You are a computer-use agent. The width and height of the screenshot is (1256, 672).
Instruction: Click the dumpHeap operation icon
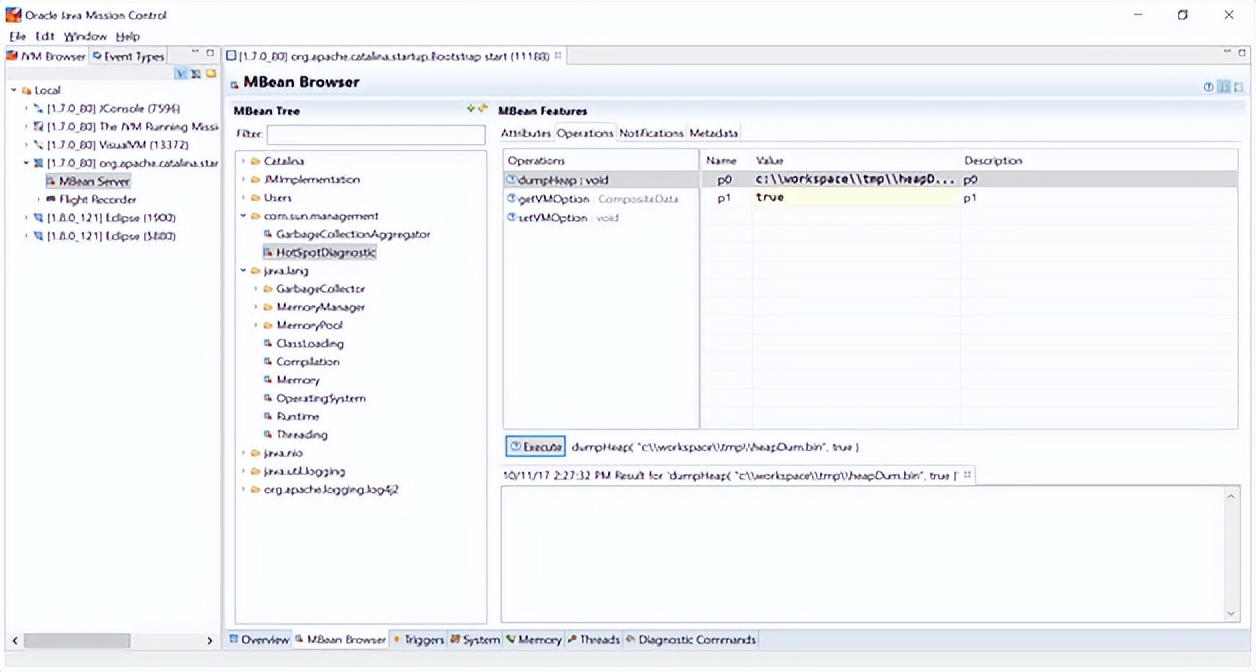point(512,180)
